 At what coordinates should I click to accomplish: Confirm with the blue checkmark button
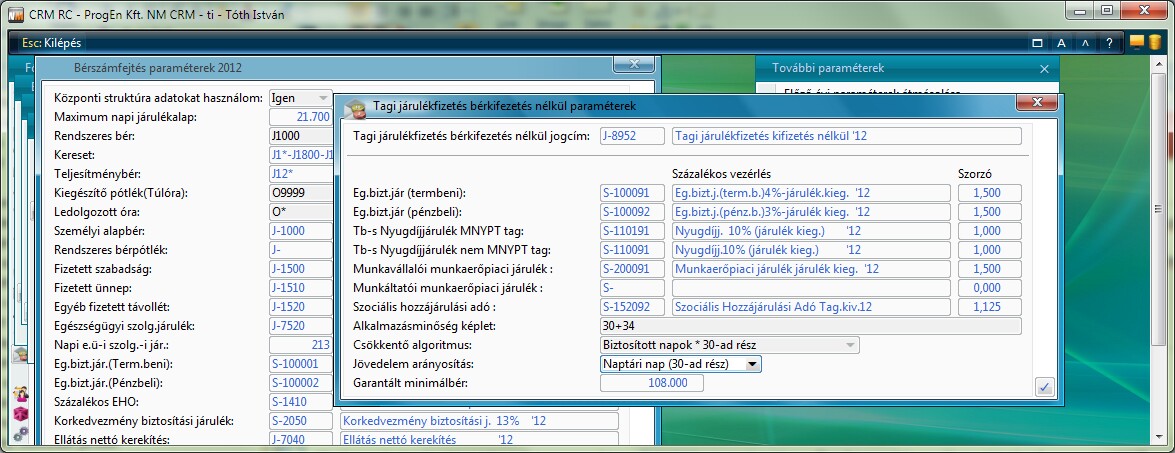(1044, 387)
